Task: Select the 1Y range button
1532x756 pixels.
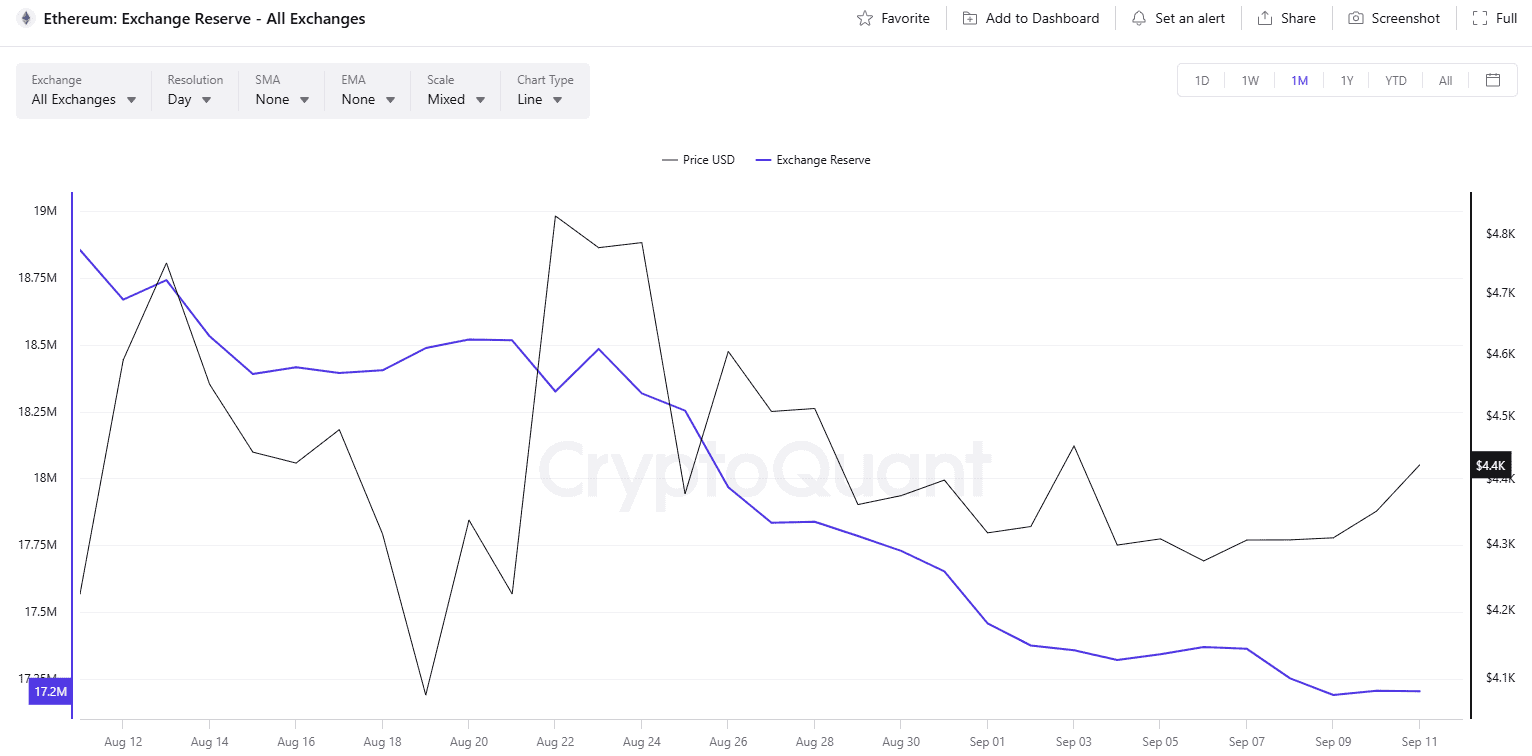Action: pos(1347,81)
